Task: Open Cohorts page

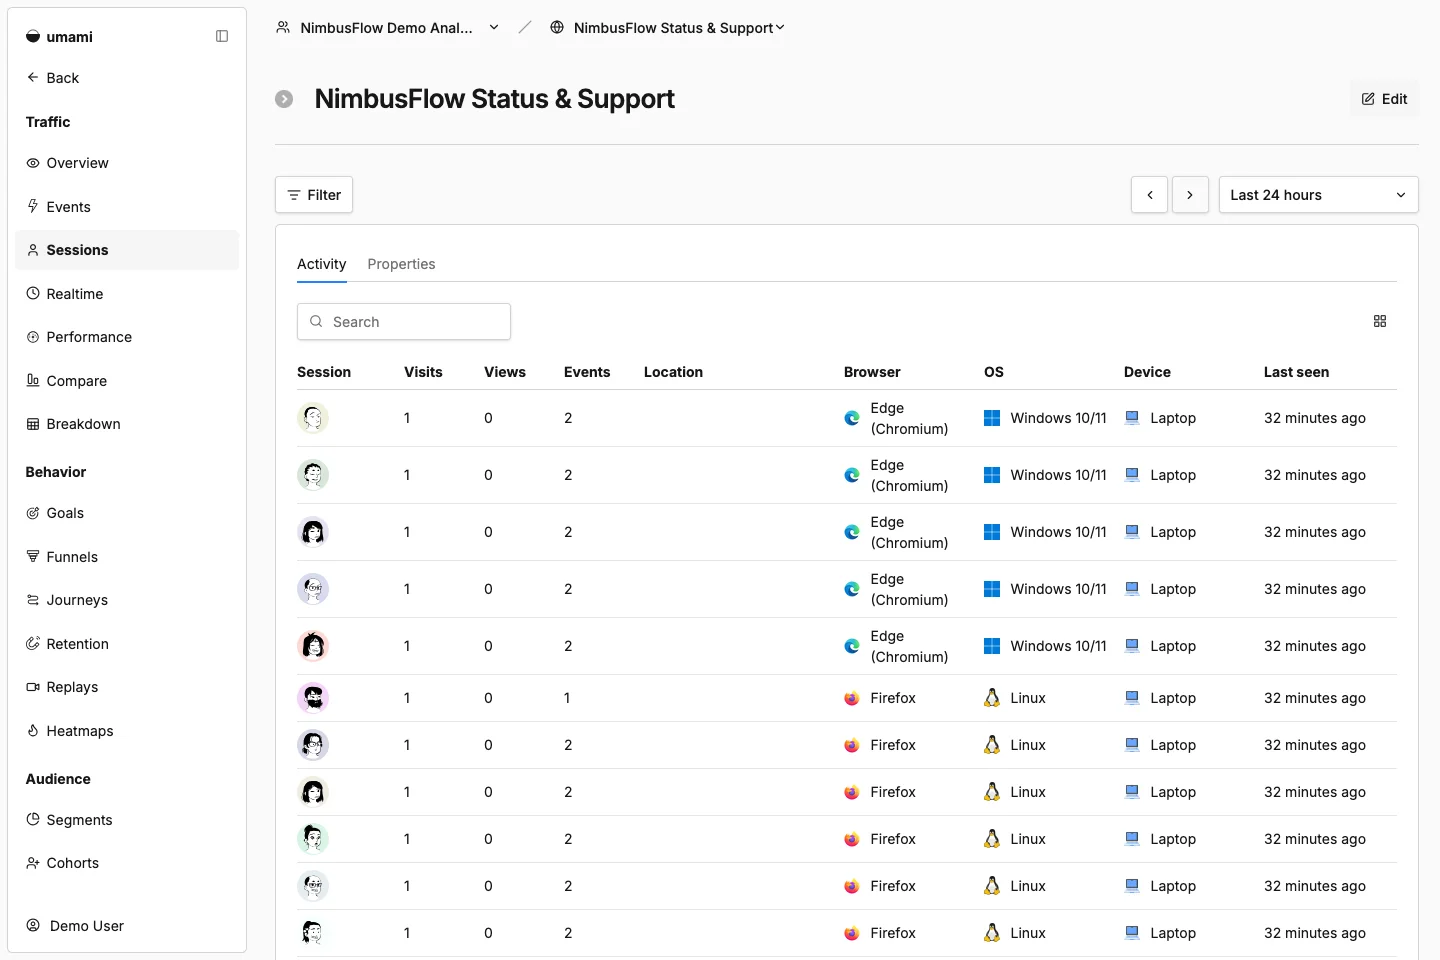Action: [x=127, y=863]
